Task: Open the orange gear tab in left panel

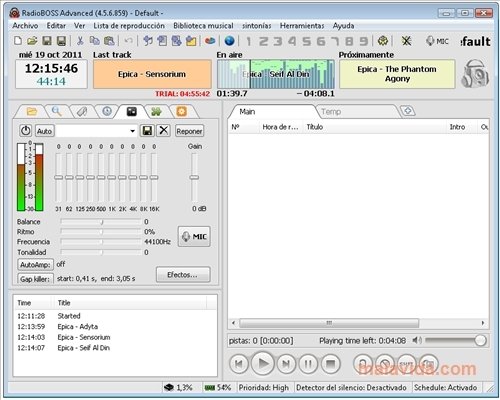Action: pos(181,111)
